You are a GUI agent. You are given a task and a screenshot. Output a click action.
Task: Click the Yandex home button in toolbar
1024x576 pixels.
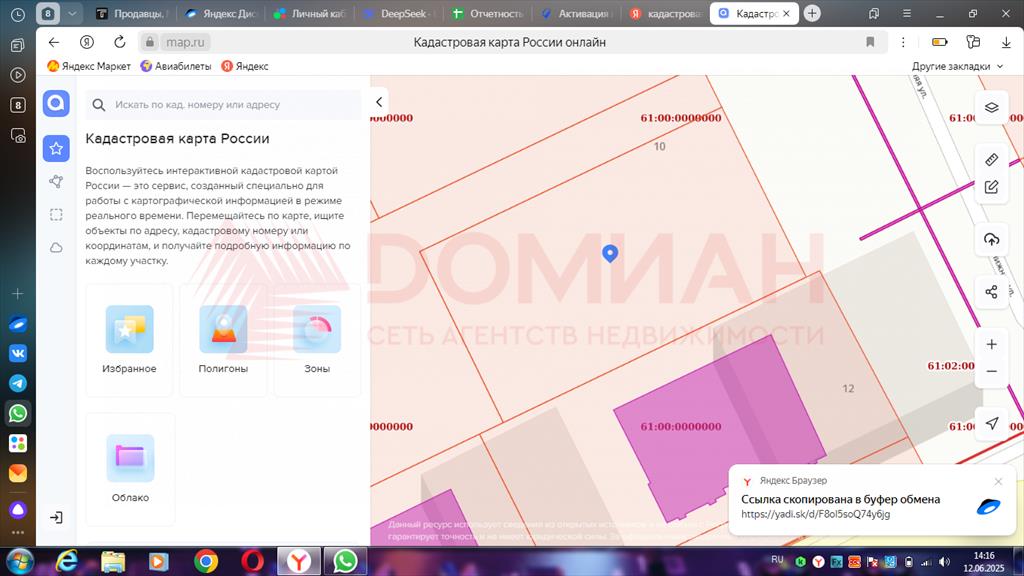tap(87, 42)
